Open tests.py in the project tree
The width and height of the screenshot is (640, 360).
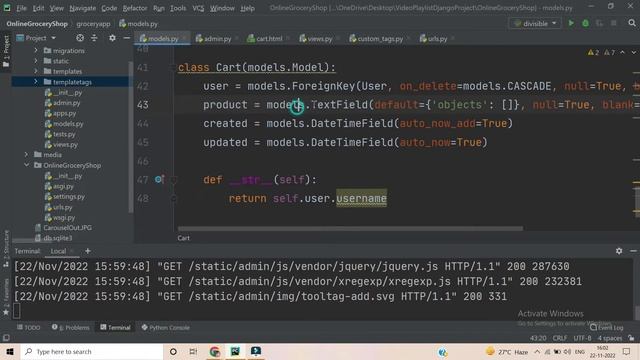[x=60, y=134]
